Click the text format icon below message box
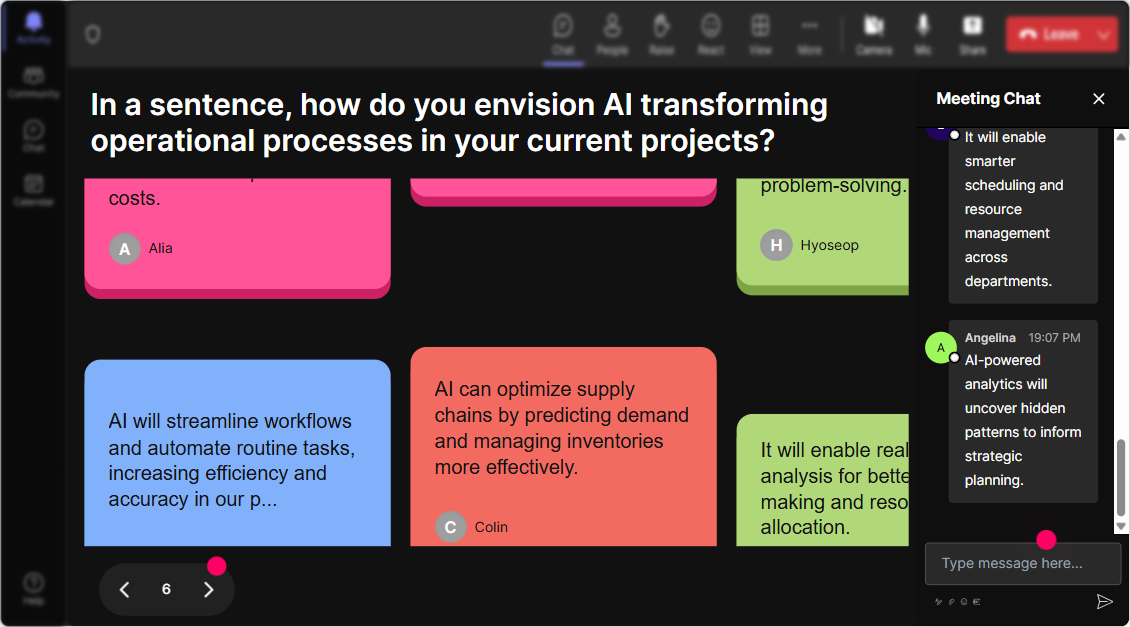Screen dimensions: 1130x627 coord(938,602)
